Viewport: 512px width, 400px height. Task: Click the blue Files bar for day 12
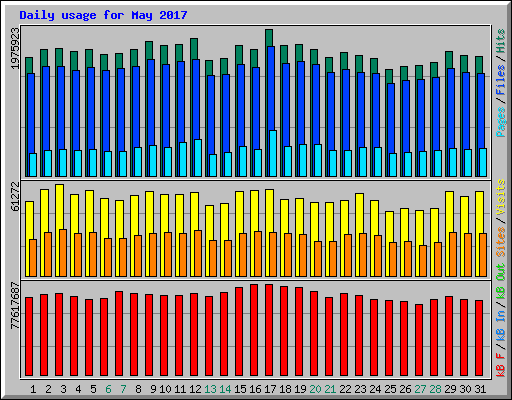click(196, 99)
